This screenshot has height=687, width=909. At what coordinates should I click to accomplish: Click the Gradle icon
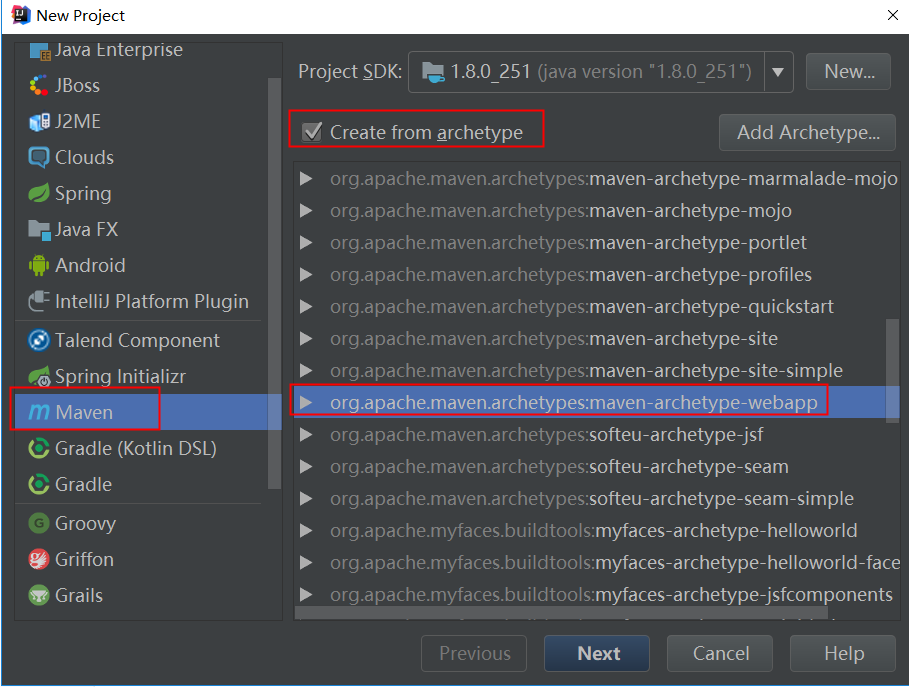point(39,484)
